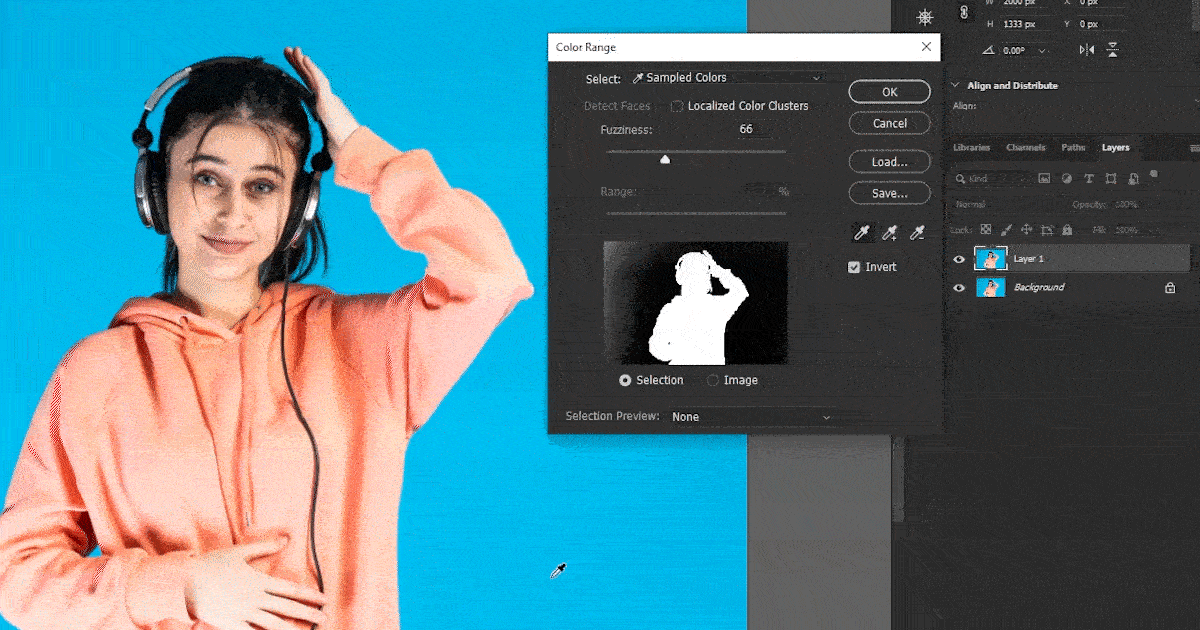The width and height of the screenshot is (1200, 630).
Task: Open the Sampled Colors dropdown
Action: (x=730, y=77)
